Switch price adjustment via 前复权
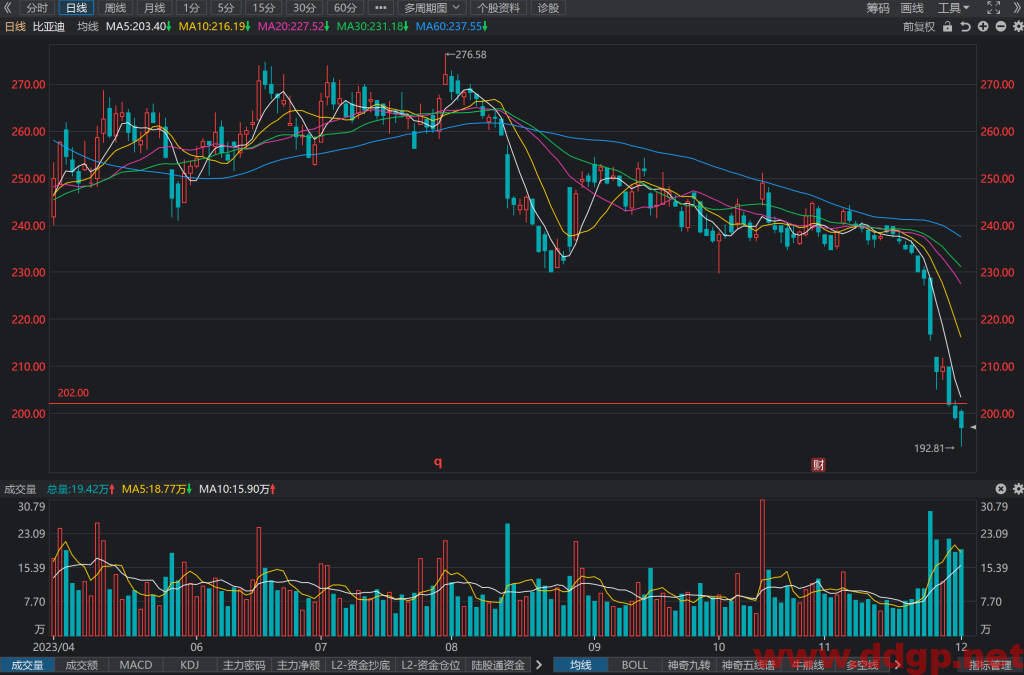1024x675 pixels. [x=919, y=27]
